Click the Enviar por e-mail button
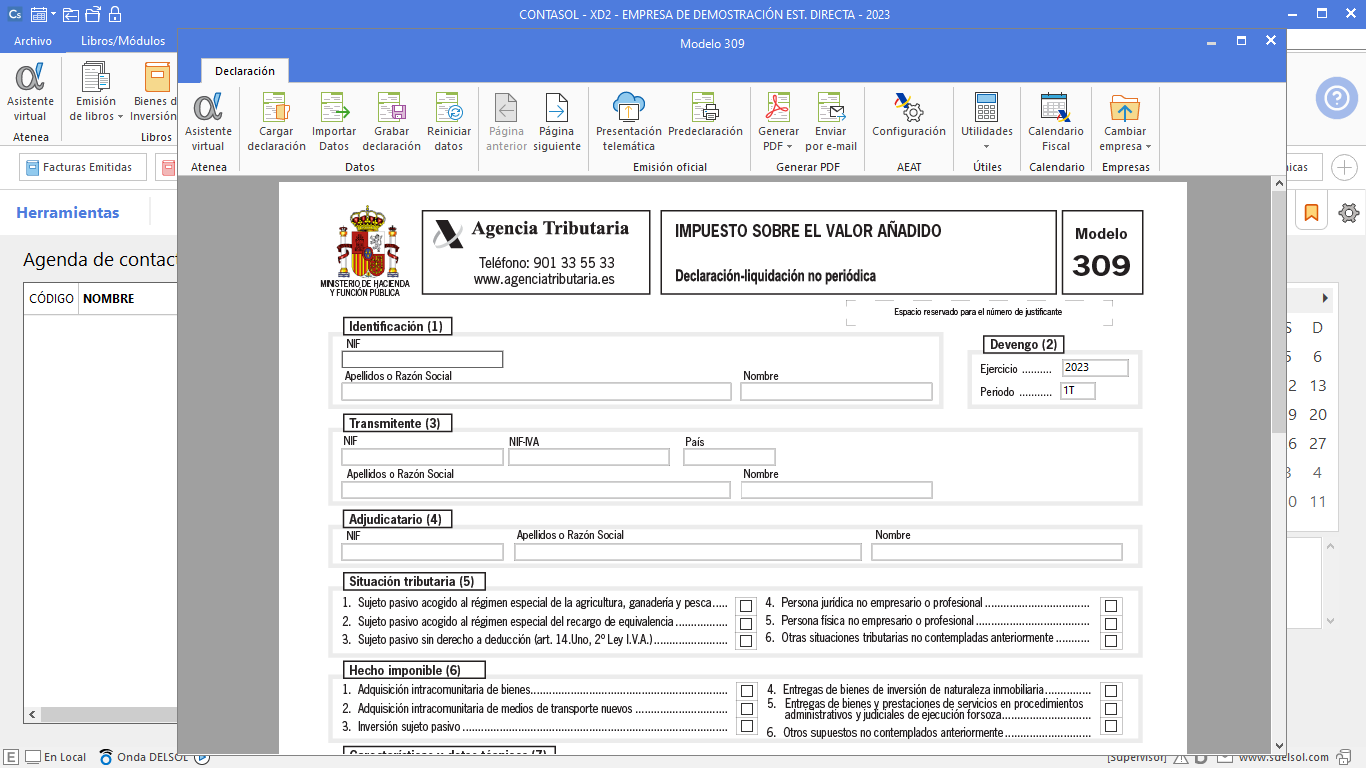This screenshot has width=1366, height=768. 831,122
